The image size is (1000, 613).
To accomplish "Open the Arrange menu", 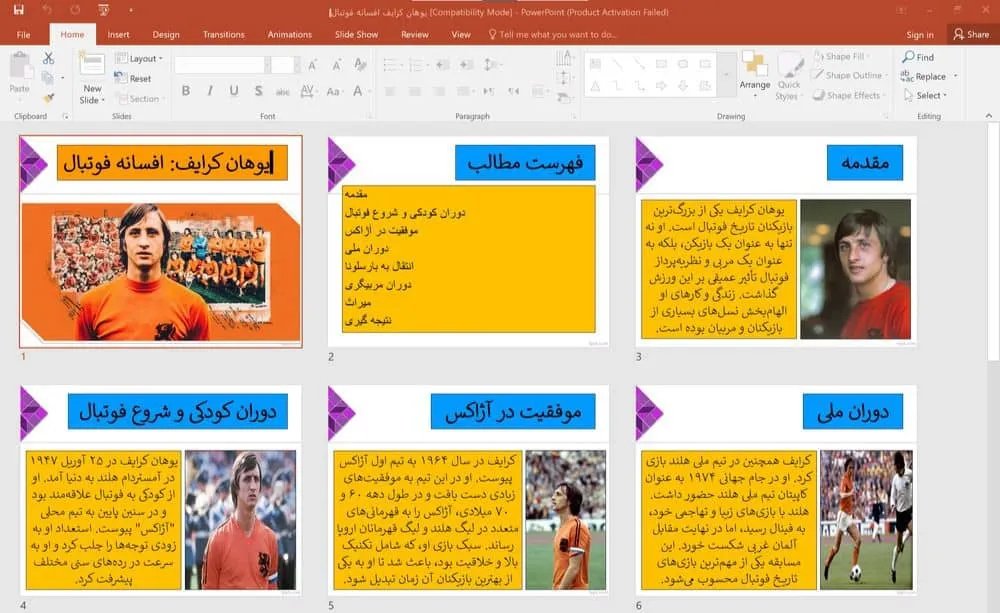I will pos(754,75).
